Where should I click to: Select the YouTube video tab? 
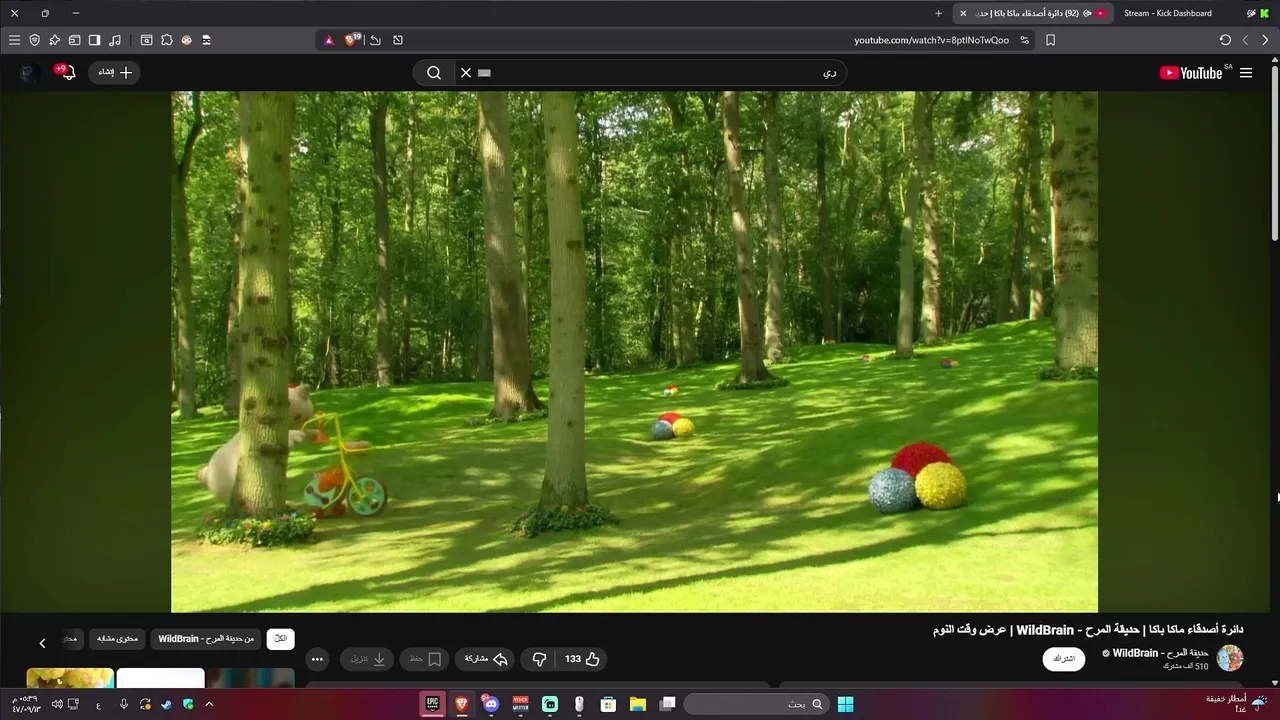[1035, 13]
